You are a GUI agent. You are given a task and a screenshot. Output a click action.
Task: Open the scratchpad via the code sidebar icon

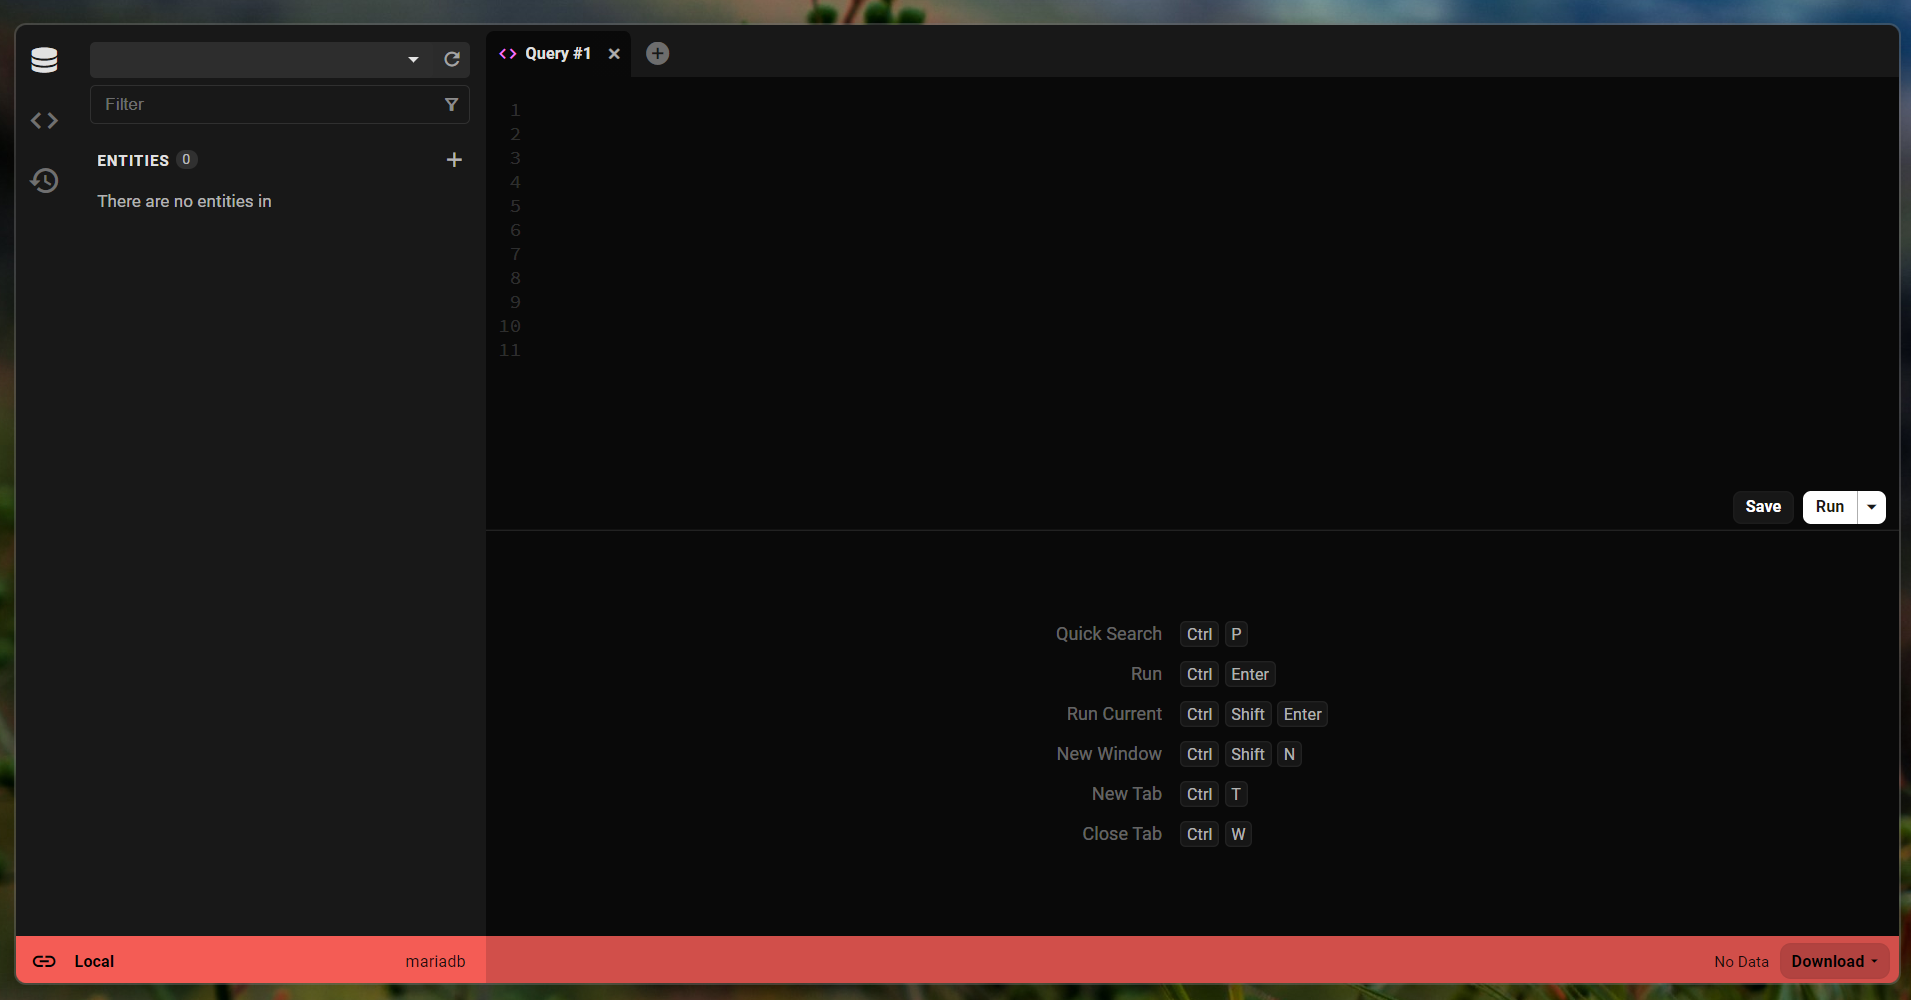[x=44, y=120]
